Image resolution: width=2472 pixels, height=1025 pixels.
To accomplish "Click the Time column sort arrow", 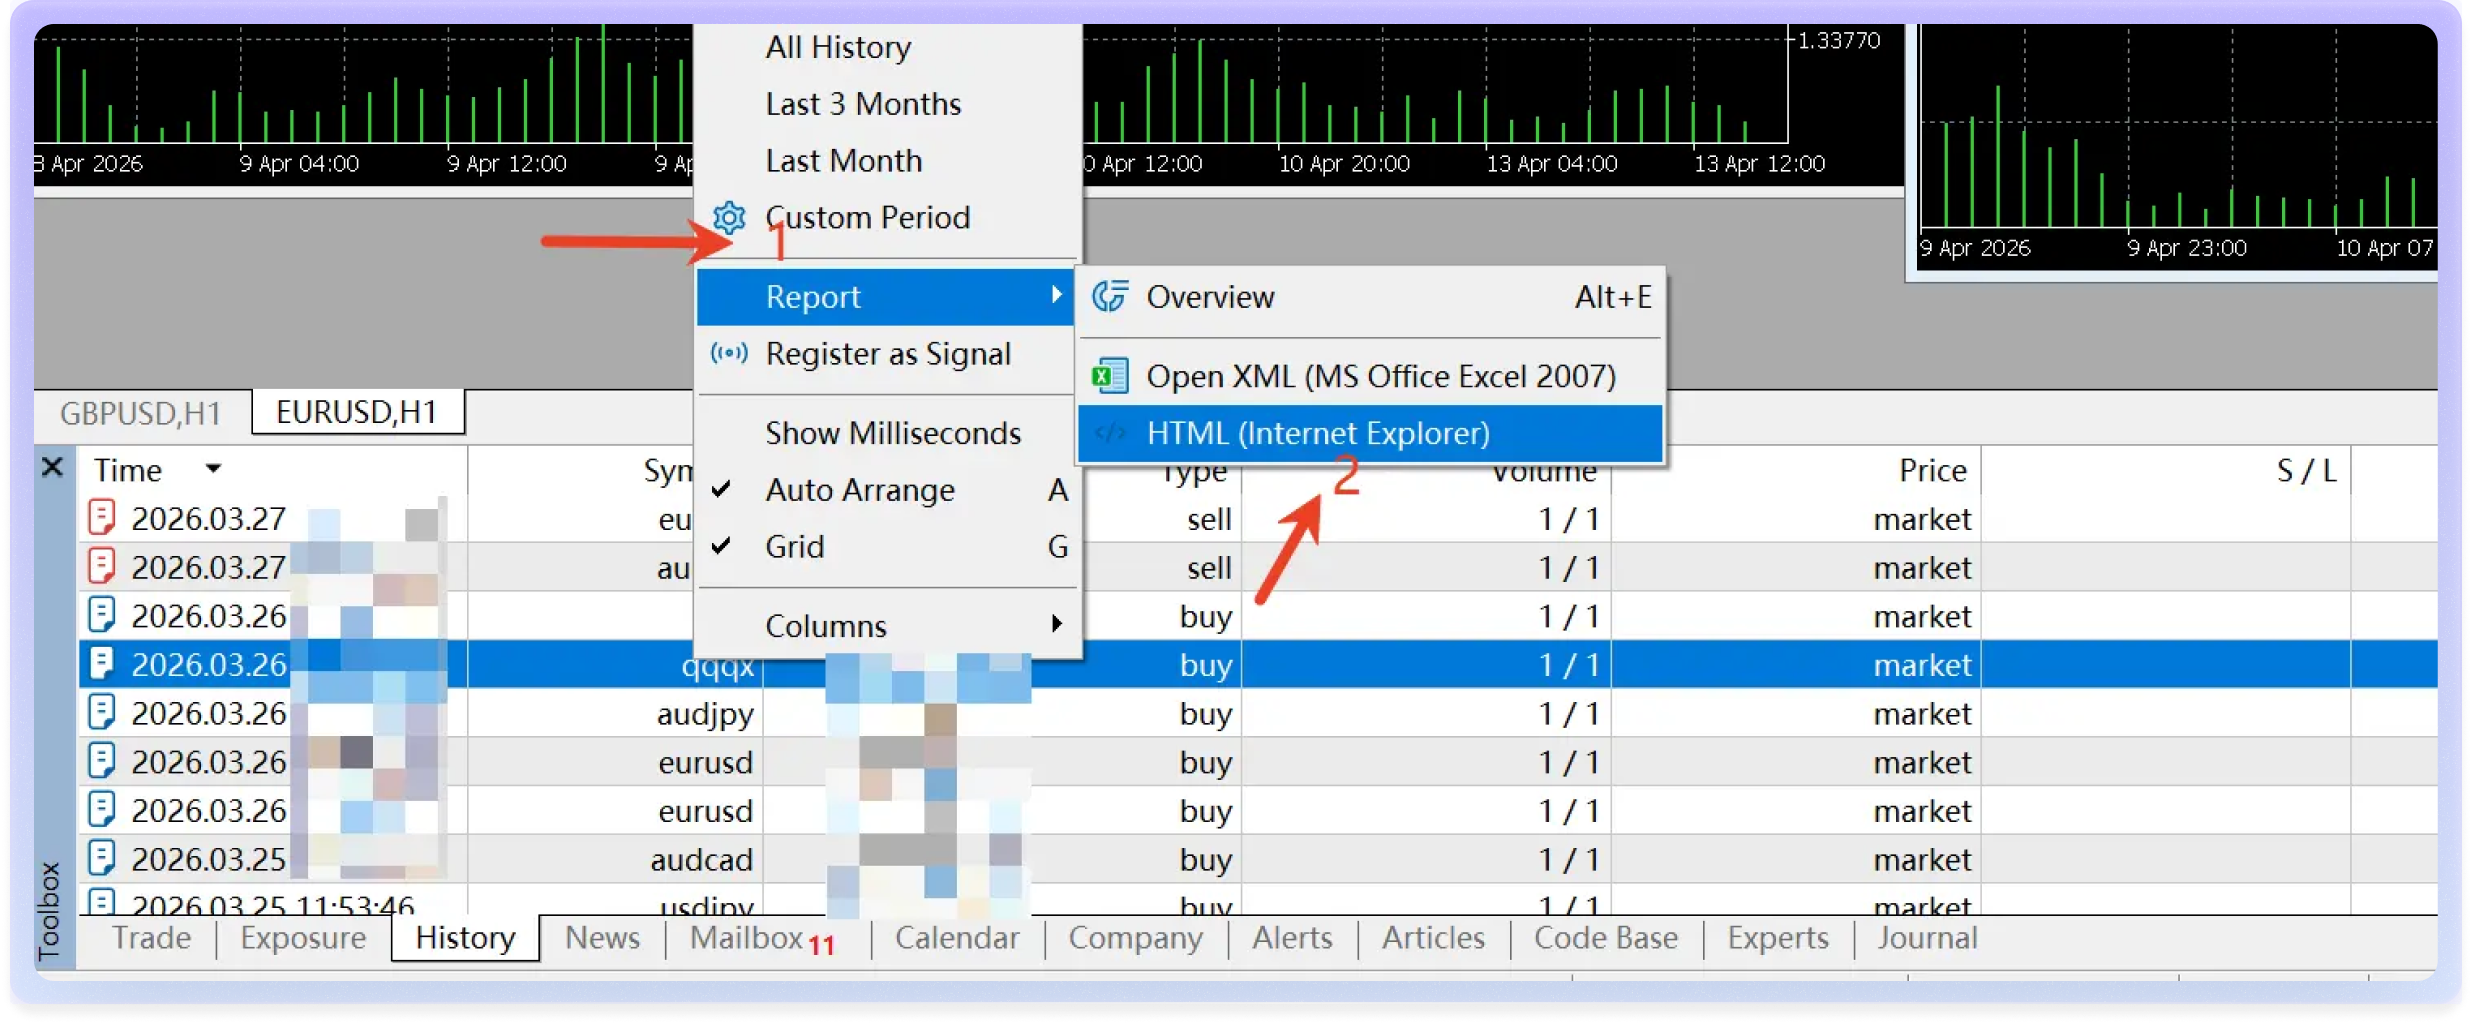I will pyautogui.click(x=213, y=468).
